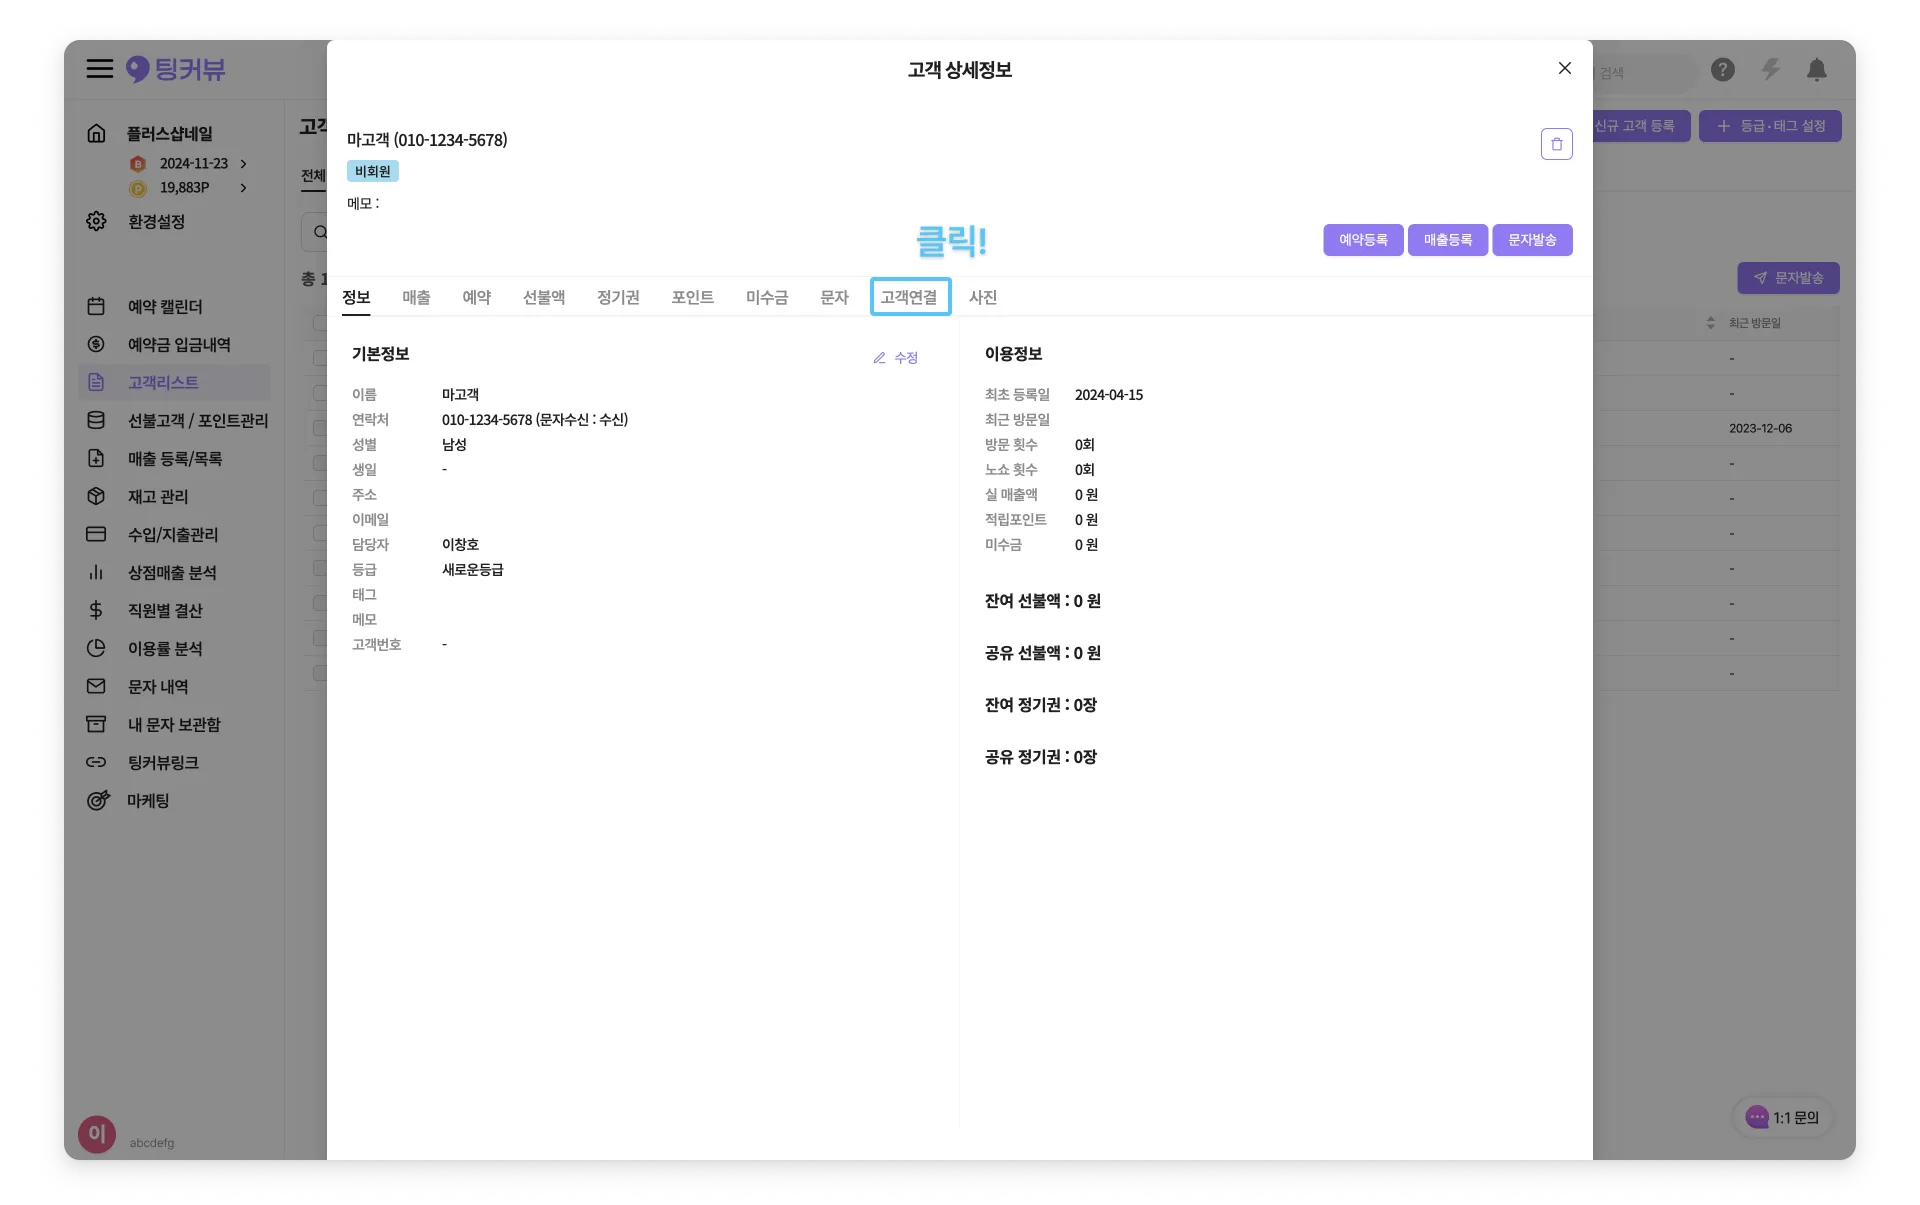Open 환경설정 gear settings
Viewport: 1920px width, 1205px height.
tap(96, 221)
